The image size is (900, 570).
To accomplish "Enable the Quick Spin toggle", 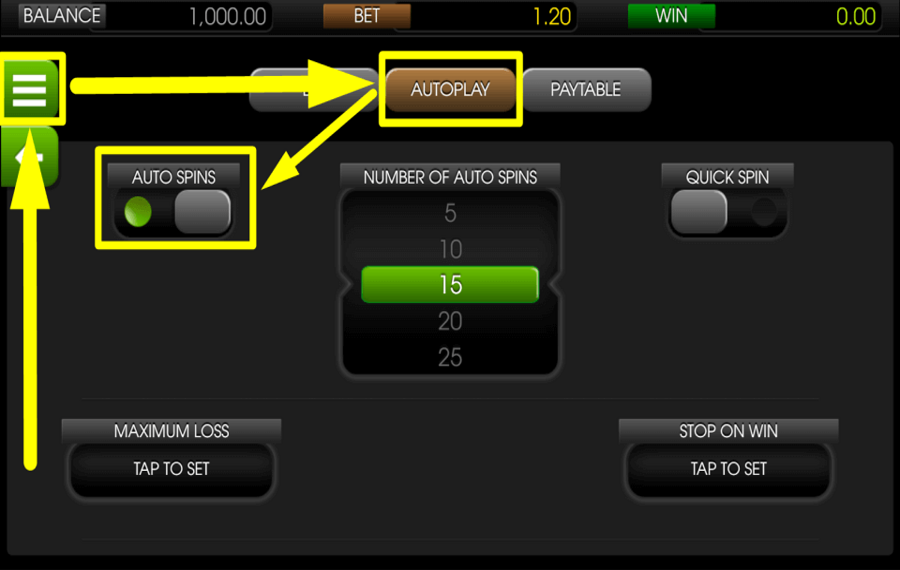I will click(727, 212).
